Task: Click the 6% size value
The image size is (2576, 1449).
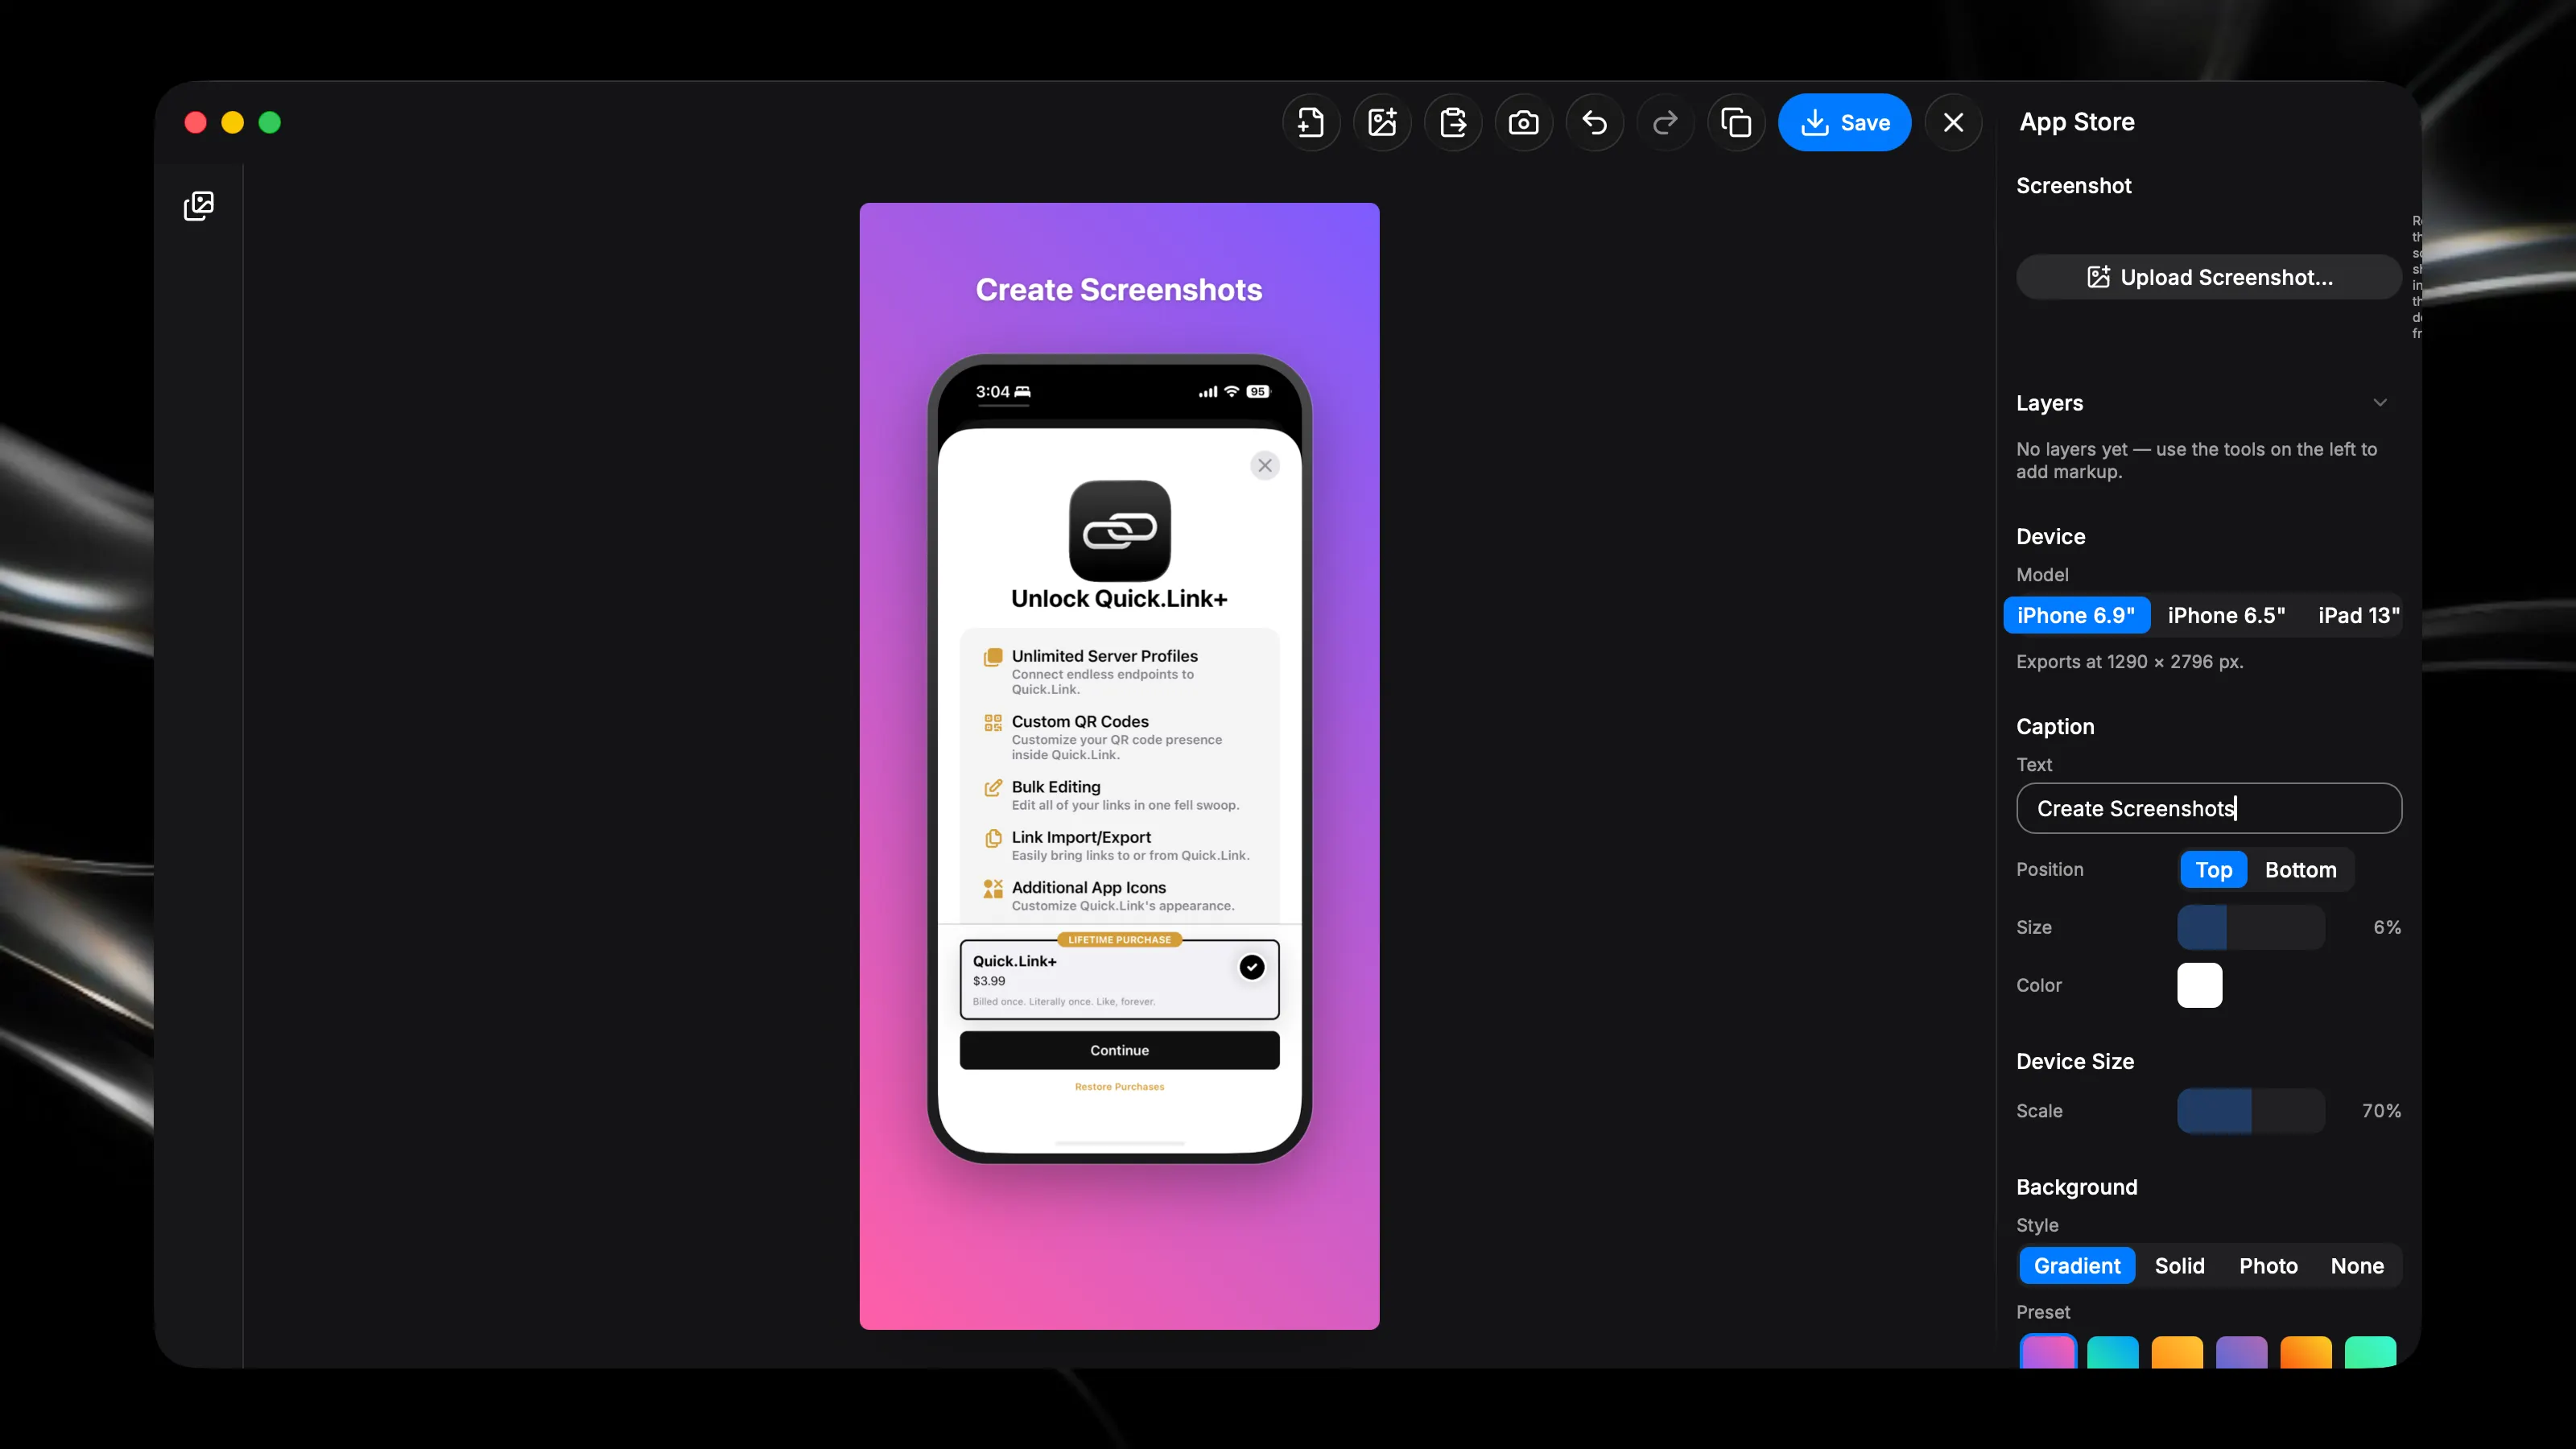Action: click(x=2387, y=927)
